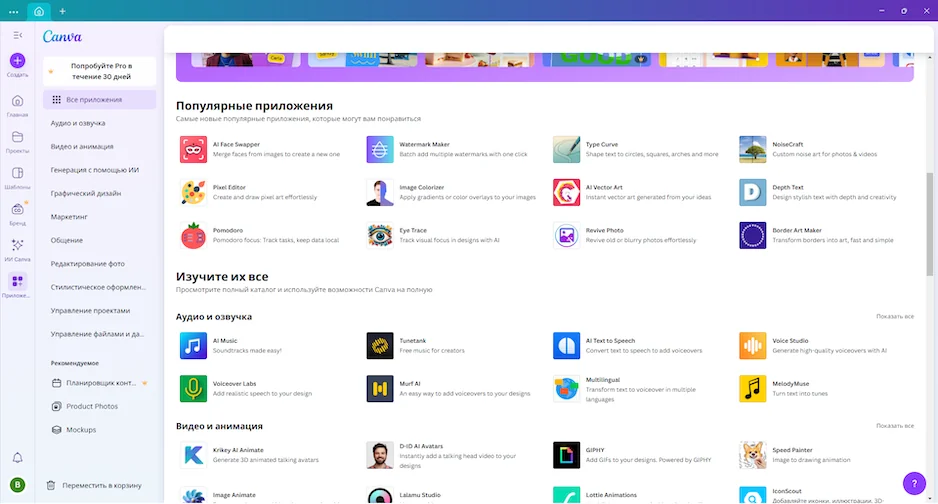Open Планировщик контента in Рекомендуемое
Image resolution: width=938 pixels, height=504 pixels.
pos(99,383)
